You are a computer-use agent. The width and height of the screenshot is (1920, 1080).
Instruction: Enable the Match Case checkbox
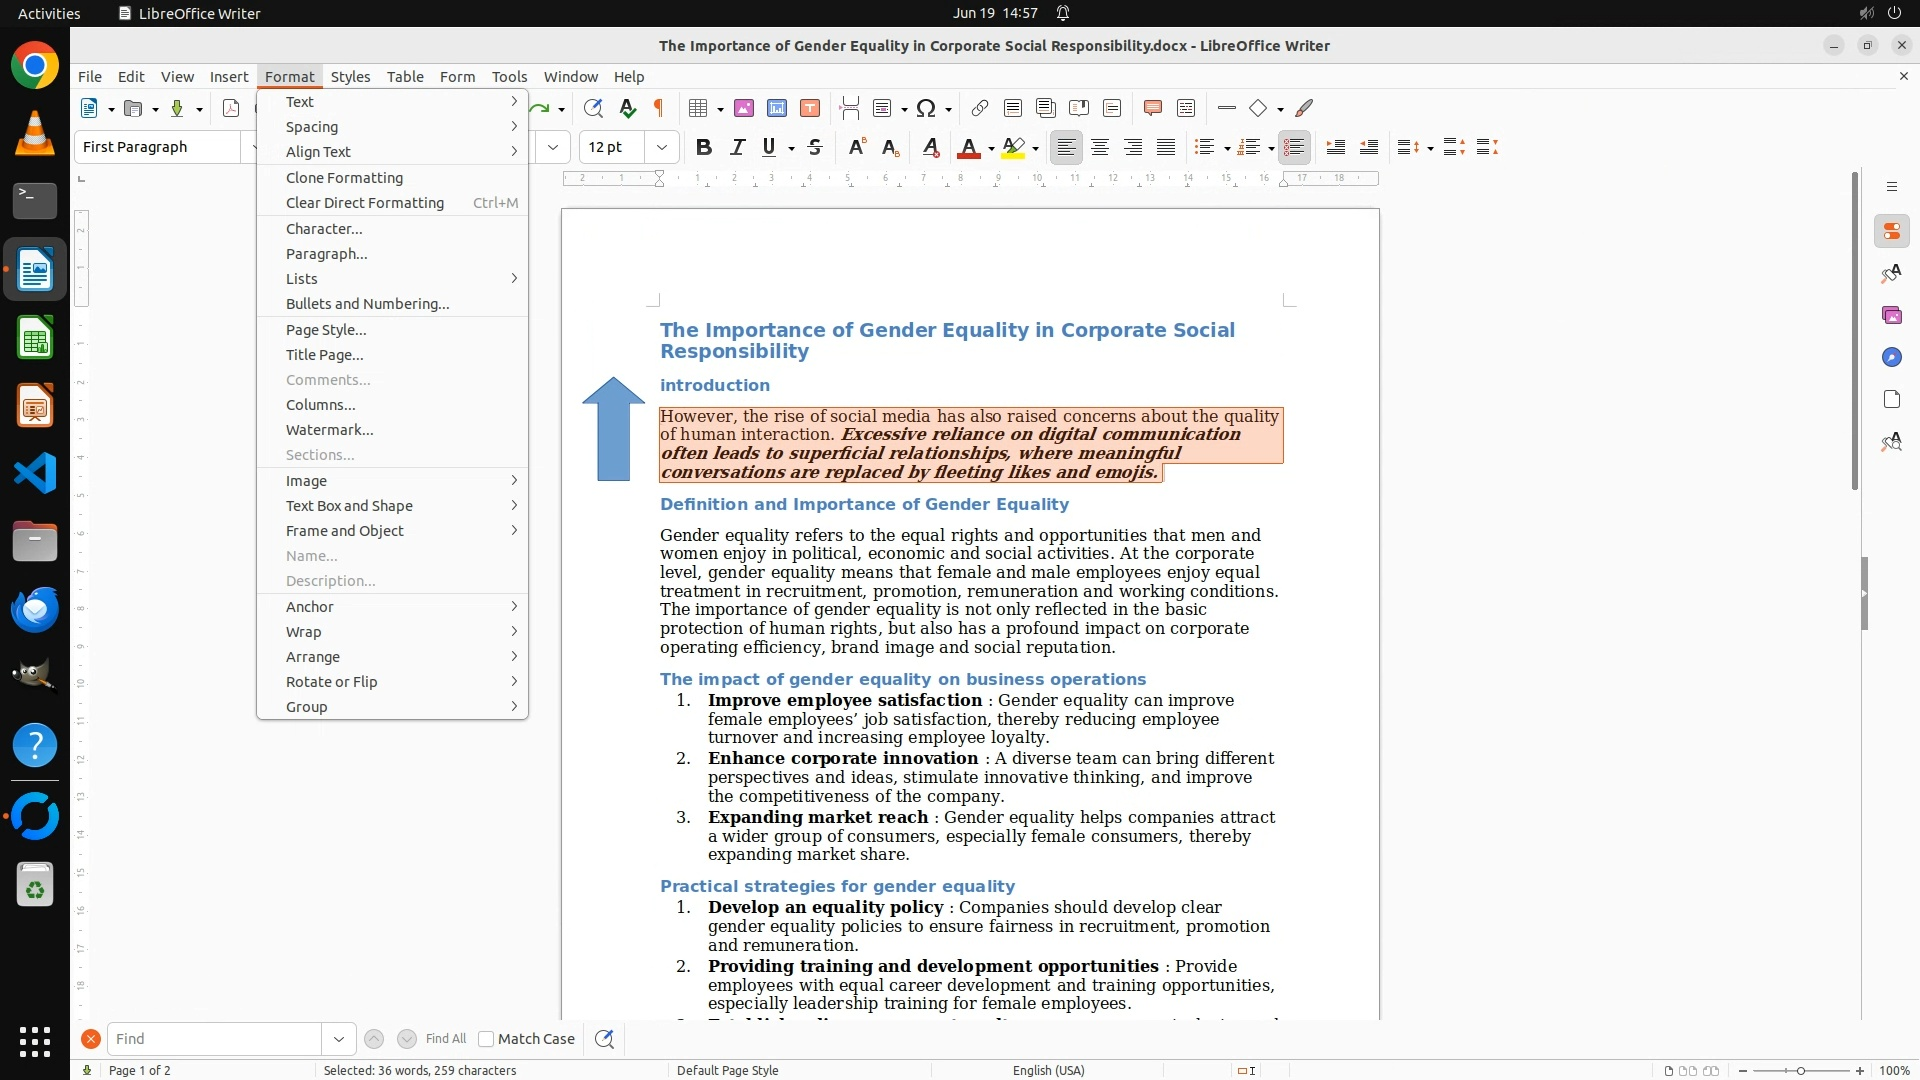coord(486,1039)
